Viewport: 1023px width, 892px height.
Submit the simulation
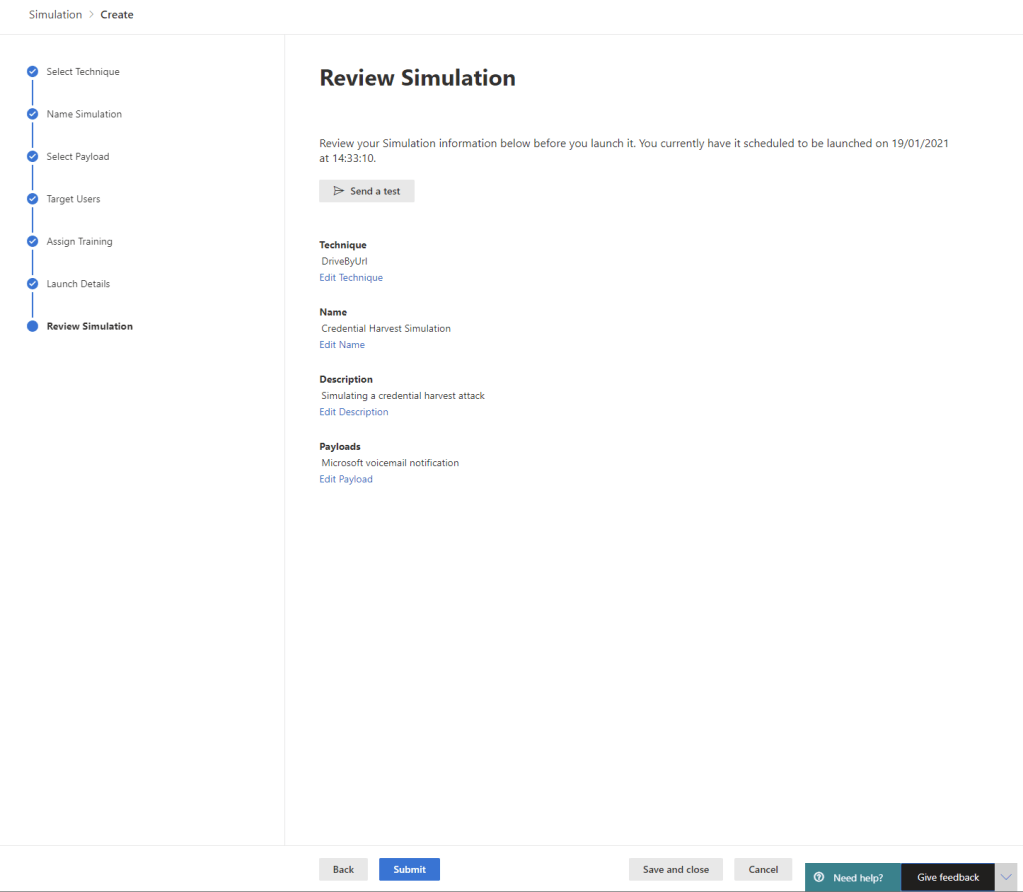click(409, 870)
